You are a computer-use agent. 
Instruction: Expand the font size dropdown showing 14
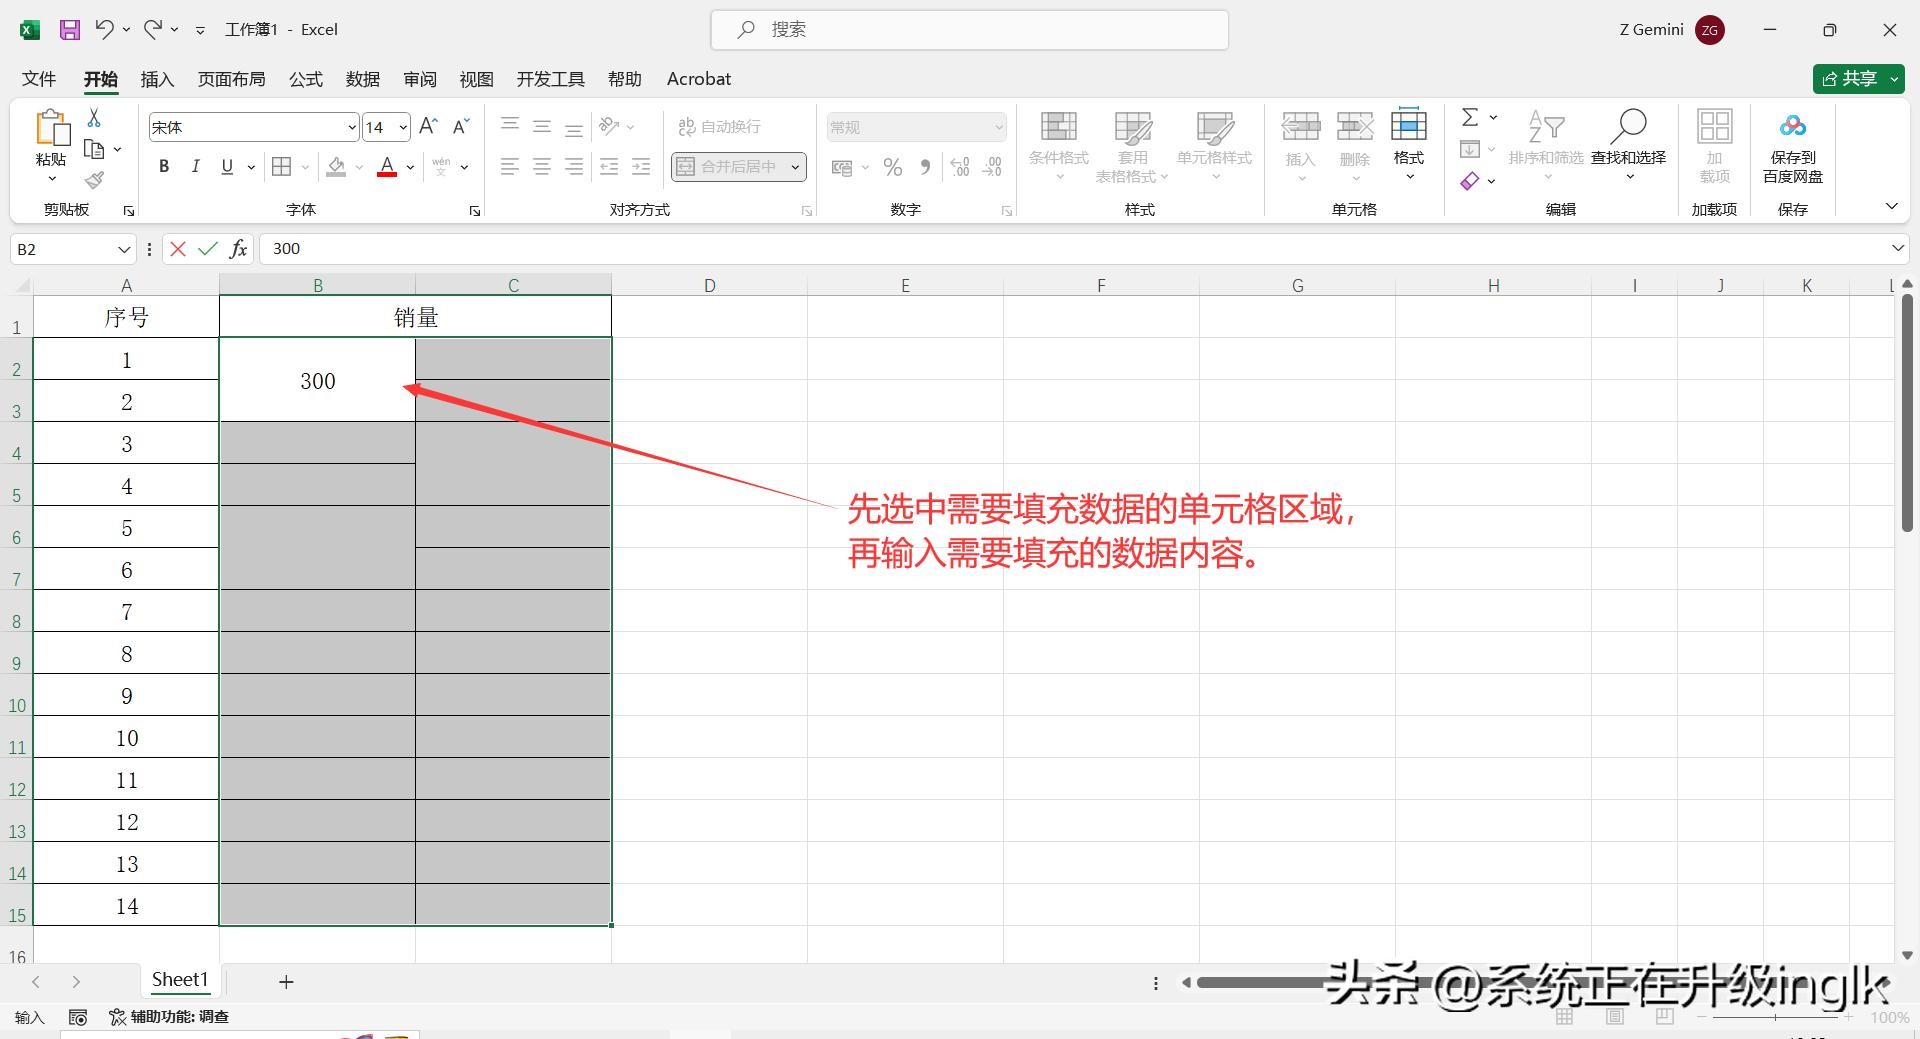[x=402, y=127]
